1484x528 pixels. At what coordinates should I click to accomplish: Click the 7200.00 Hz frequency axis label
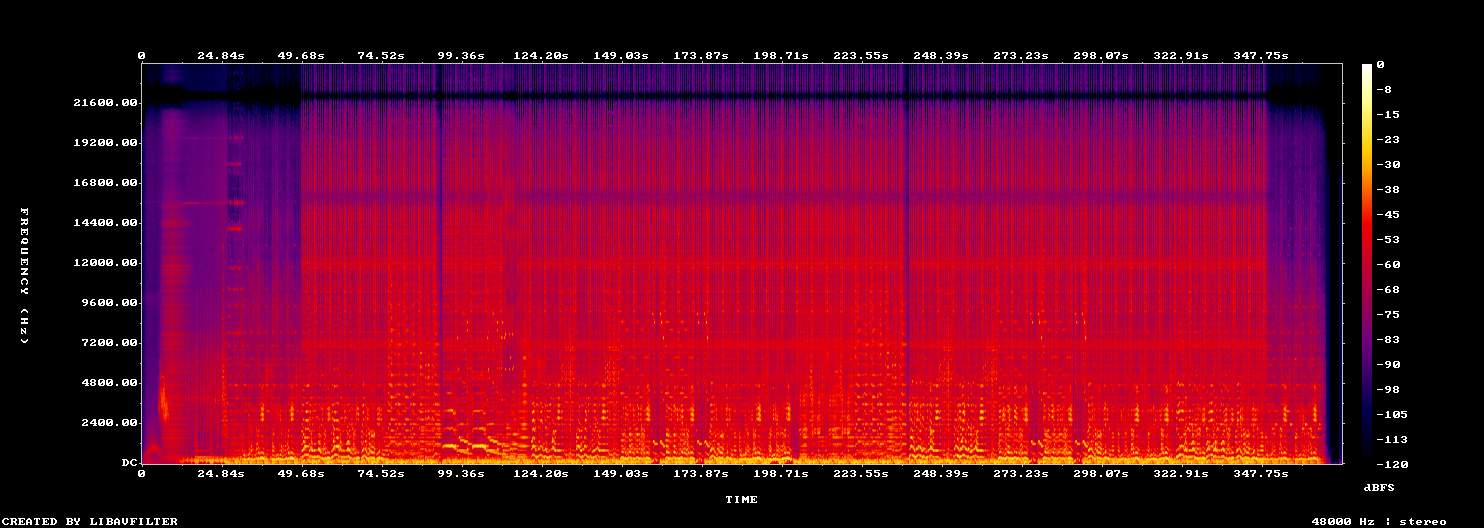pos(108,343)
